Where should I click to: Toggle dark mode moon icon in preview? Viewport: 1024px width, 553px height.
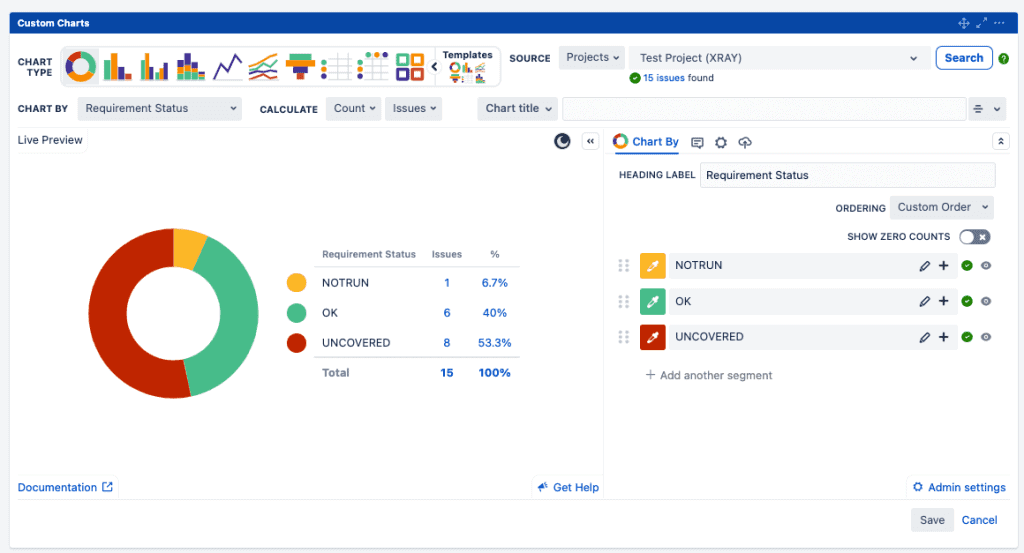coord(563,141)
